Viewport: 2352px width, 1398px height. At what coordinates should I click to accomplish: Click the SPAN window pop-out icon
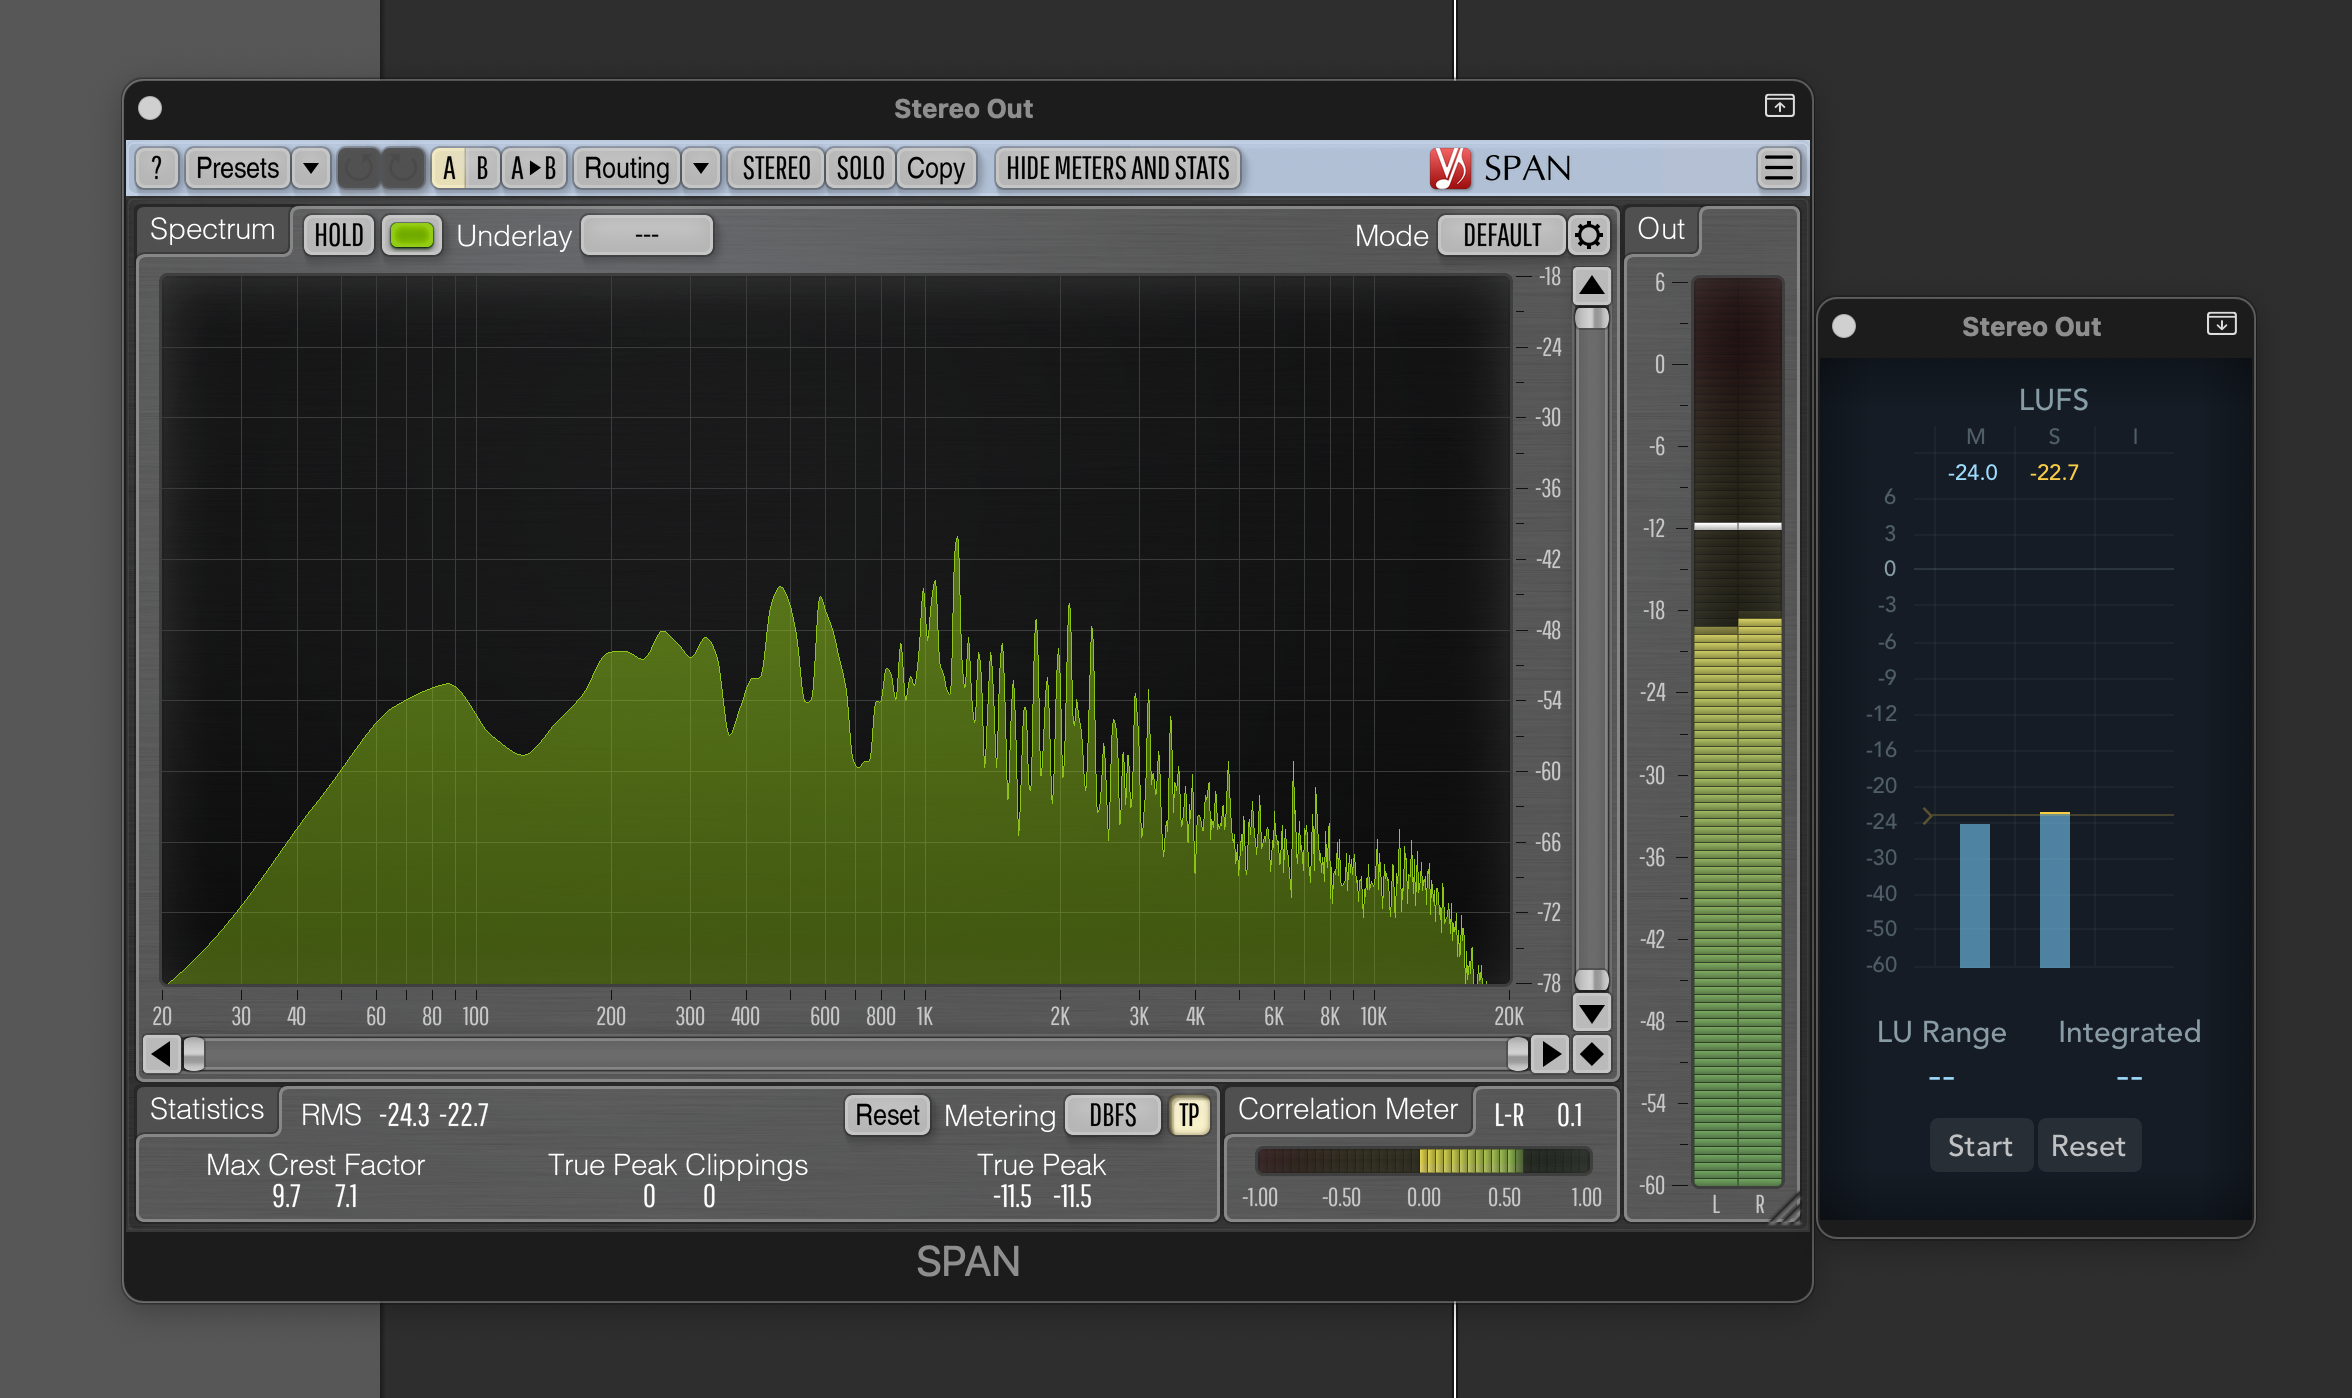pyautogui.click(x=1779, y=106)
